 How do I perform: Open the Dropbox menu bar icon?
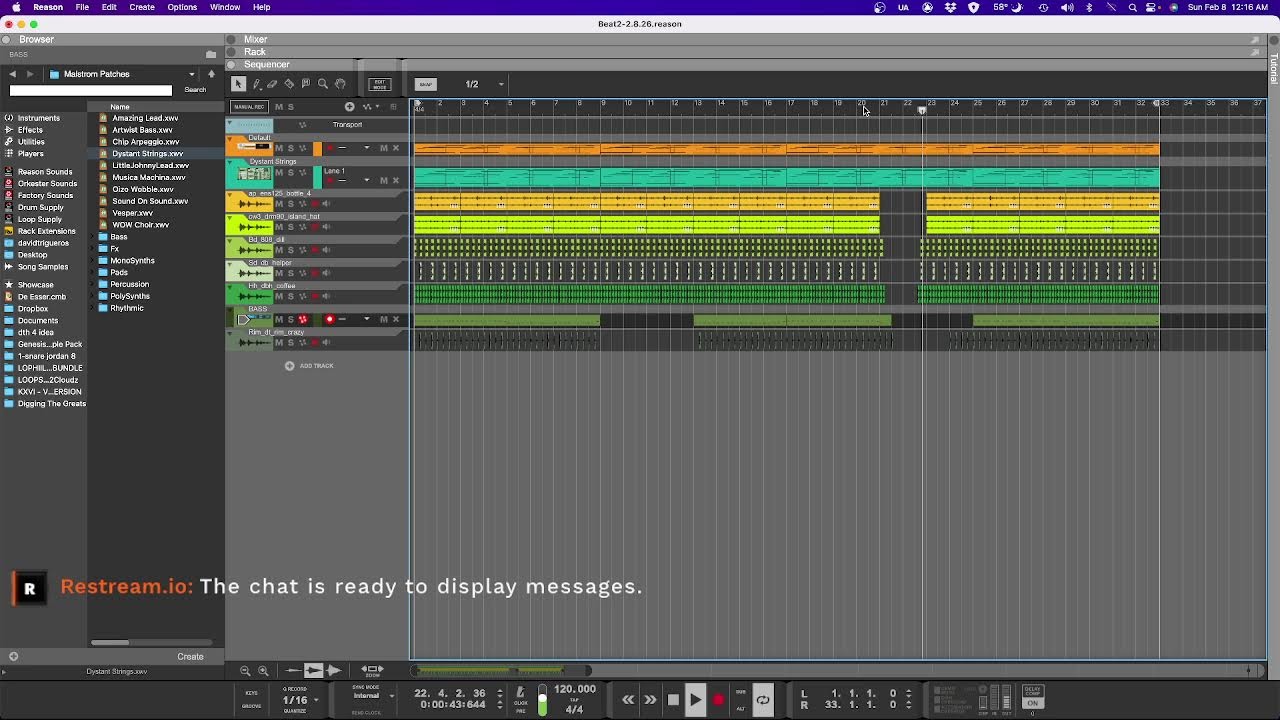[x=950, y=7]
